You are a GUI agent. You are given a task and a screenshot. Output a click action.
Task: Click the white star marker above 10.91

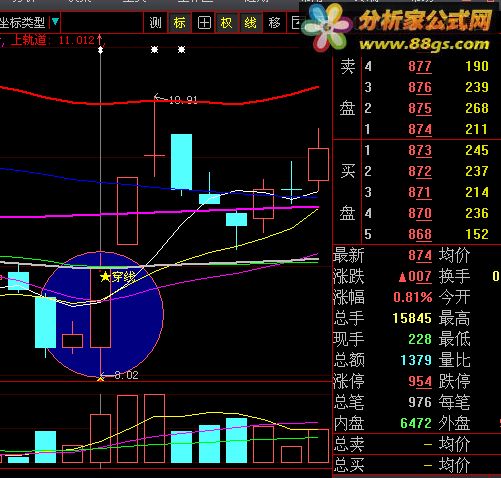tap(154, 50)
